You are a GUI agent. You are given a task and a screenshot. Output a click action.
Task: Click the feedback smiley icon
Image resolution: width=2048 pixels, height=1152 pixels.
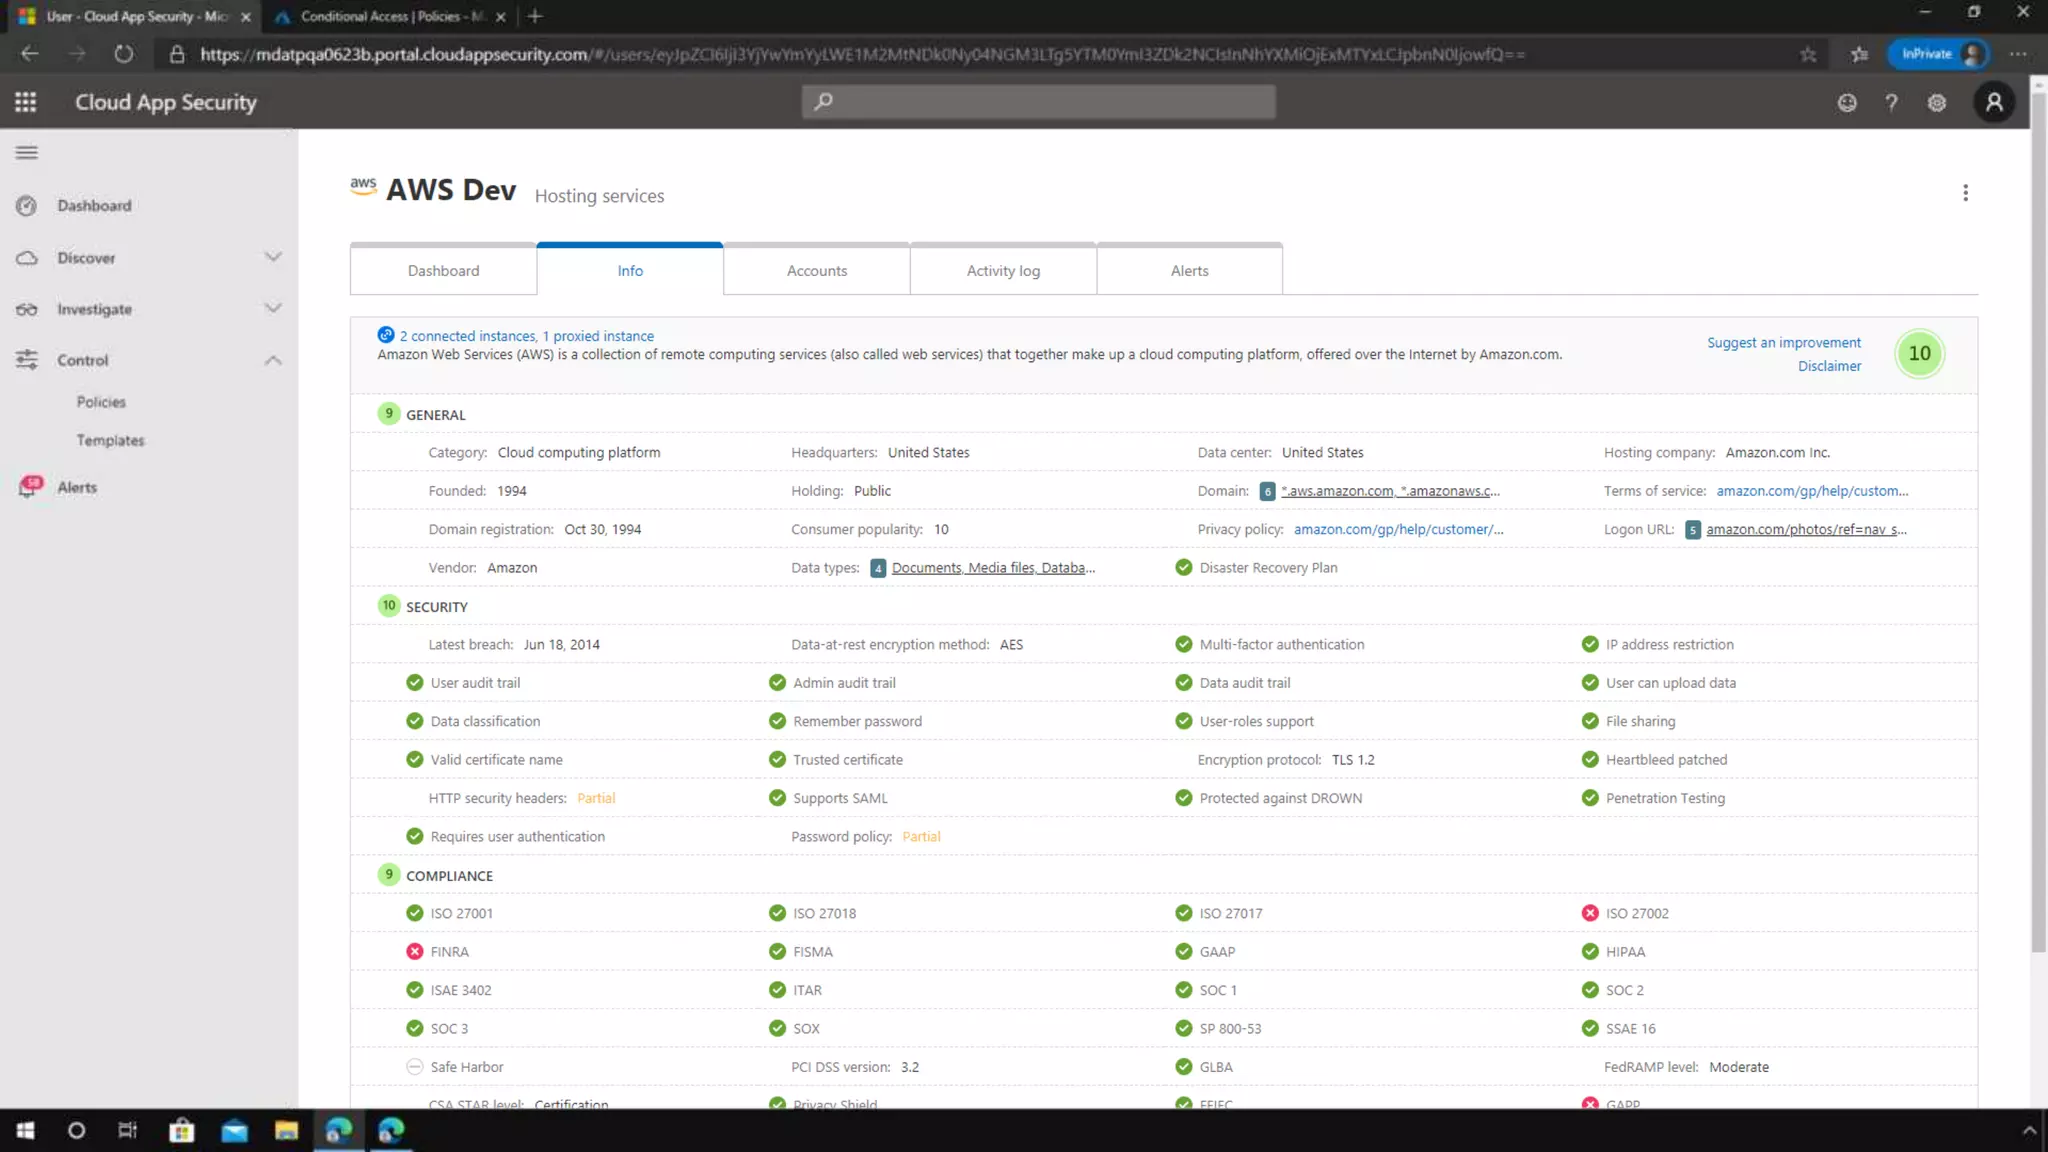(1847, 102)
